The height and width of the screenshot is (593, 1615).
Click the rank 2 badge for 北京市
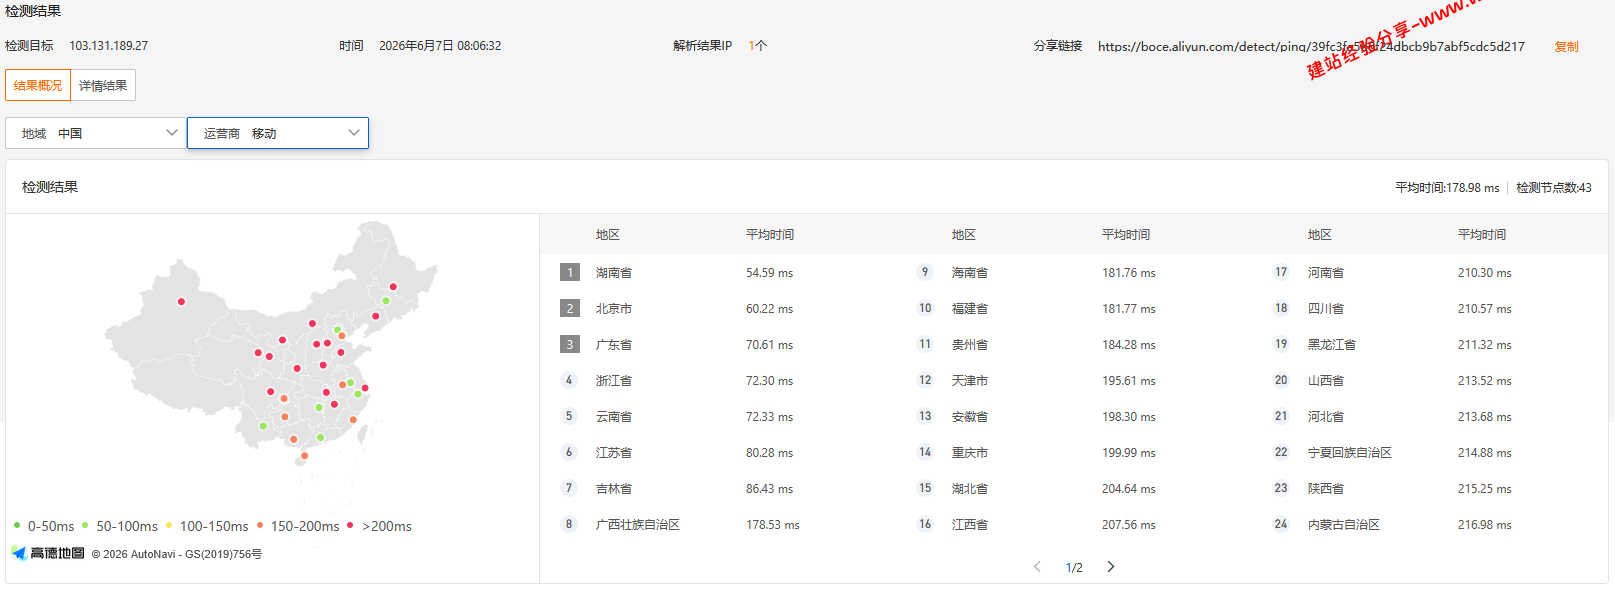click(570, 308)
